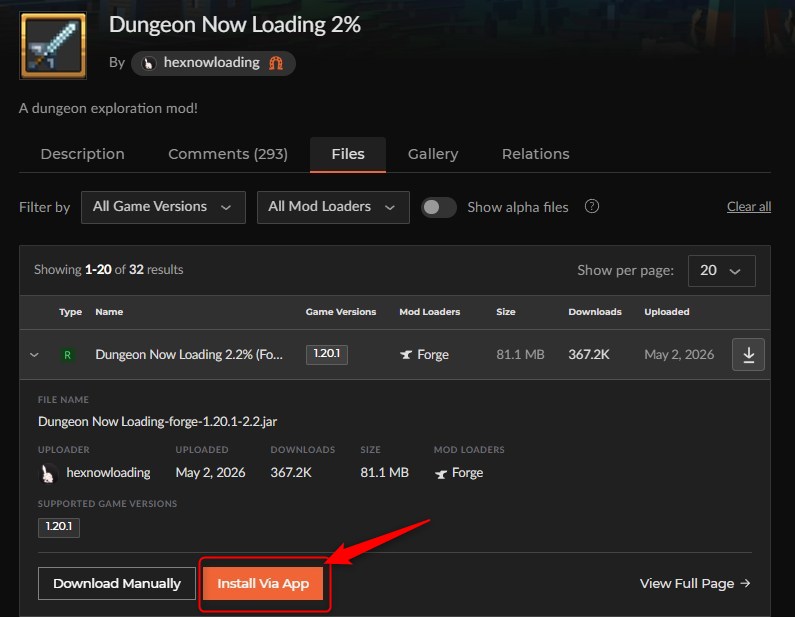Click the May 2, 2026 date in file row
795x617 pixels.
coord(679,354)
